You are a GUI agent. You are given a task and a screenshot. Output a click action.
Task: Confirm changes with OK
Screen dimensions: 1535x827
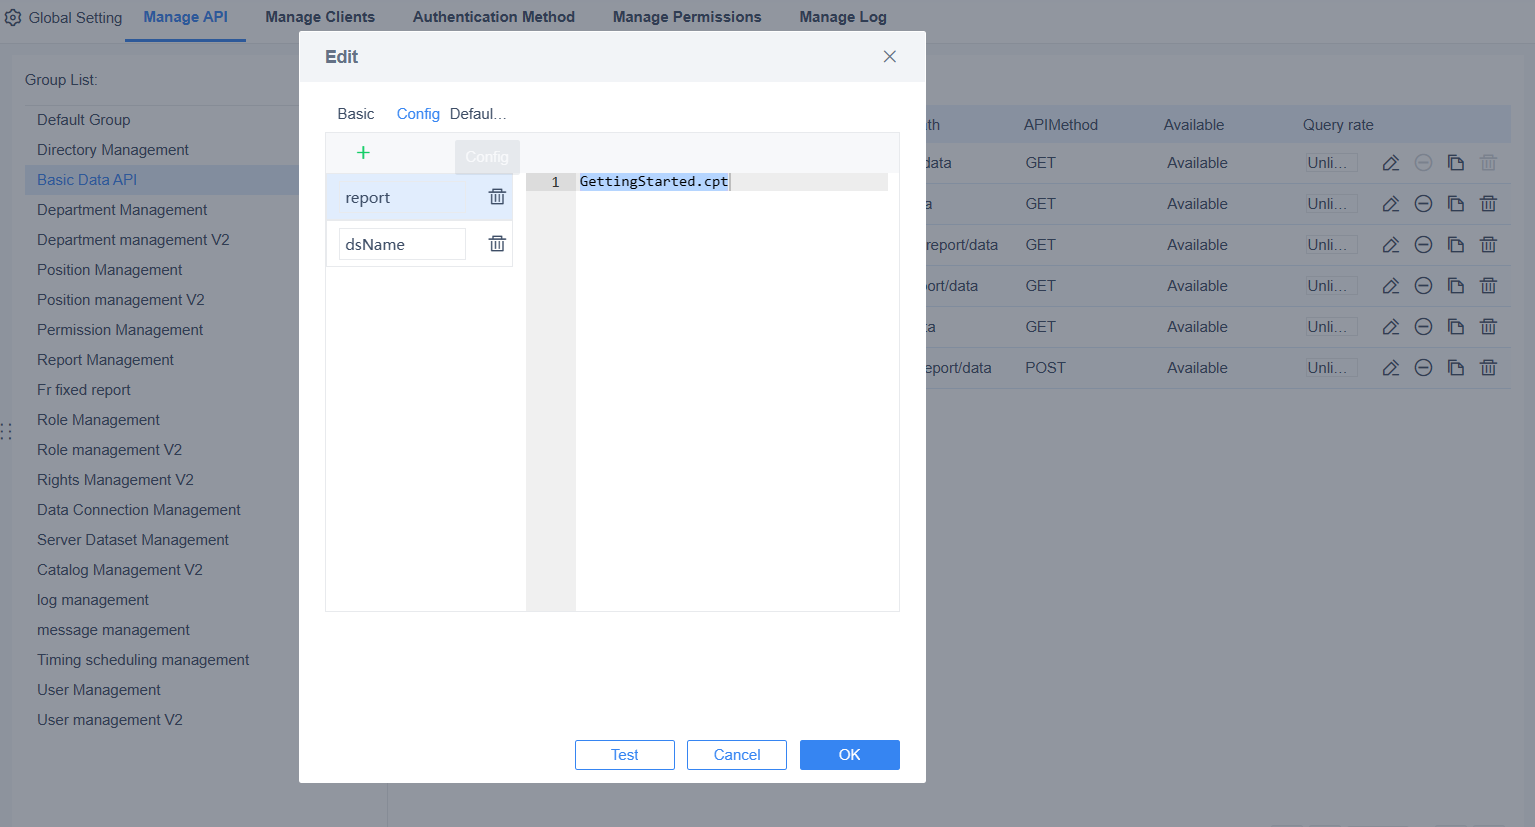click(849, 754)
